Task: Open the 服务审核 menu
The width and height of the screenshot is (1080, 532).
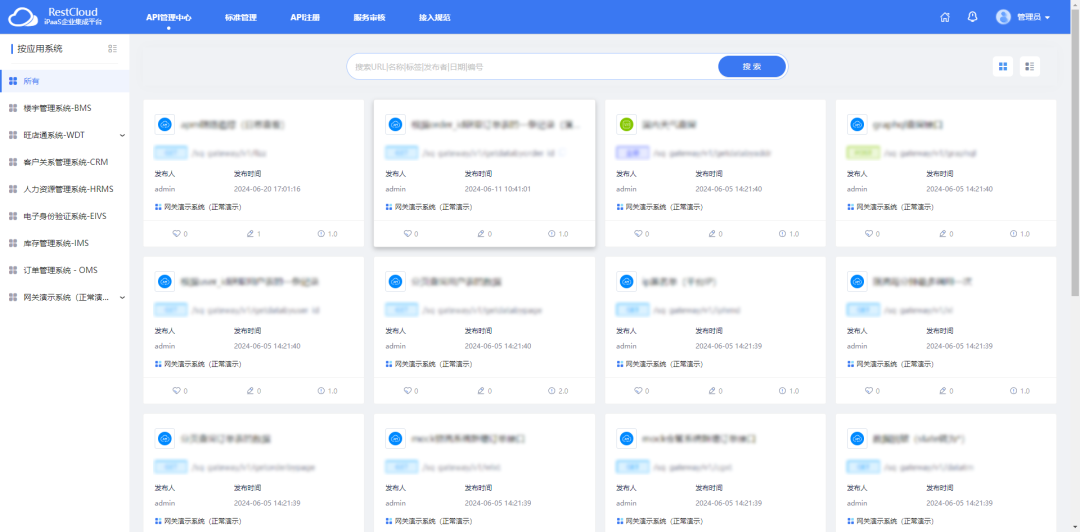Action: pyautogui.click(x=369, y=17)
